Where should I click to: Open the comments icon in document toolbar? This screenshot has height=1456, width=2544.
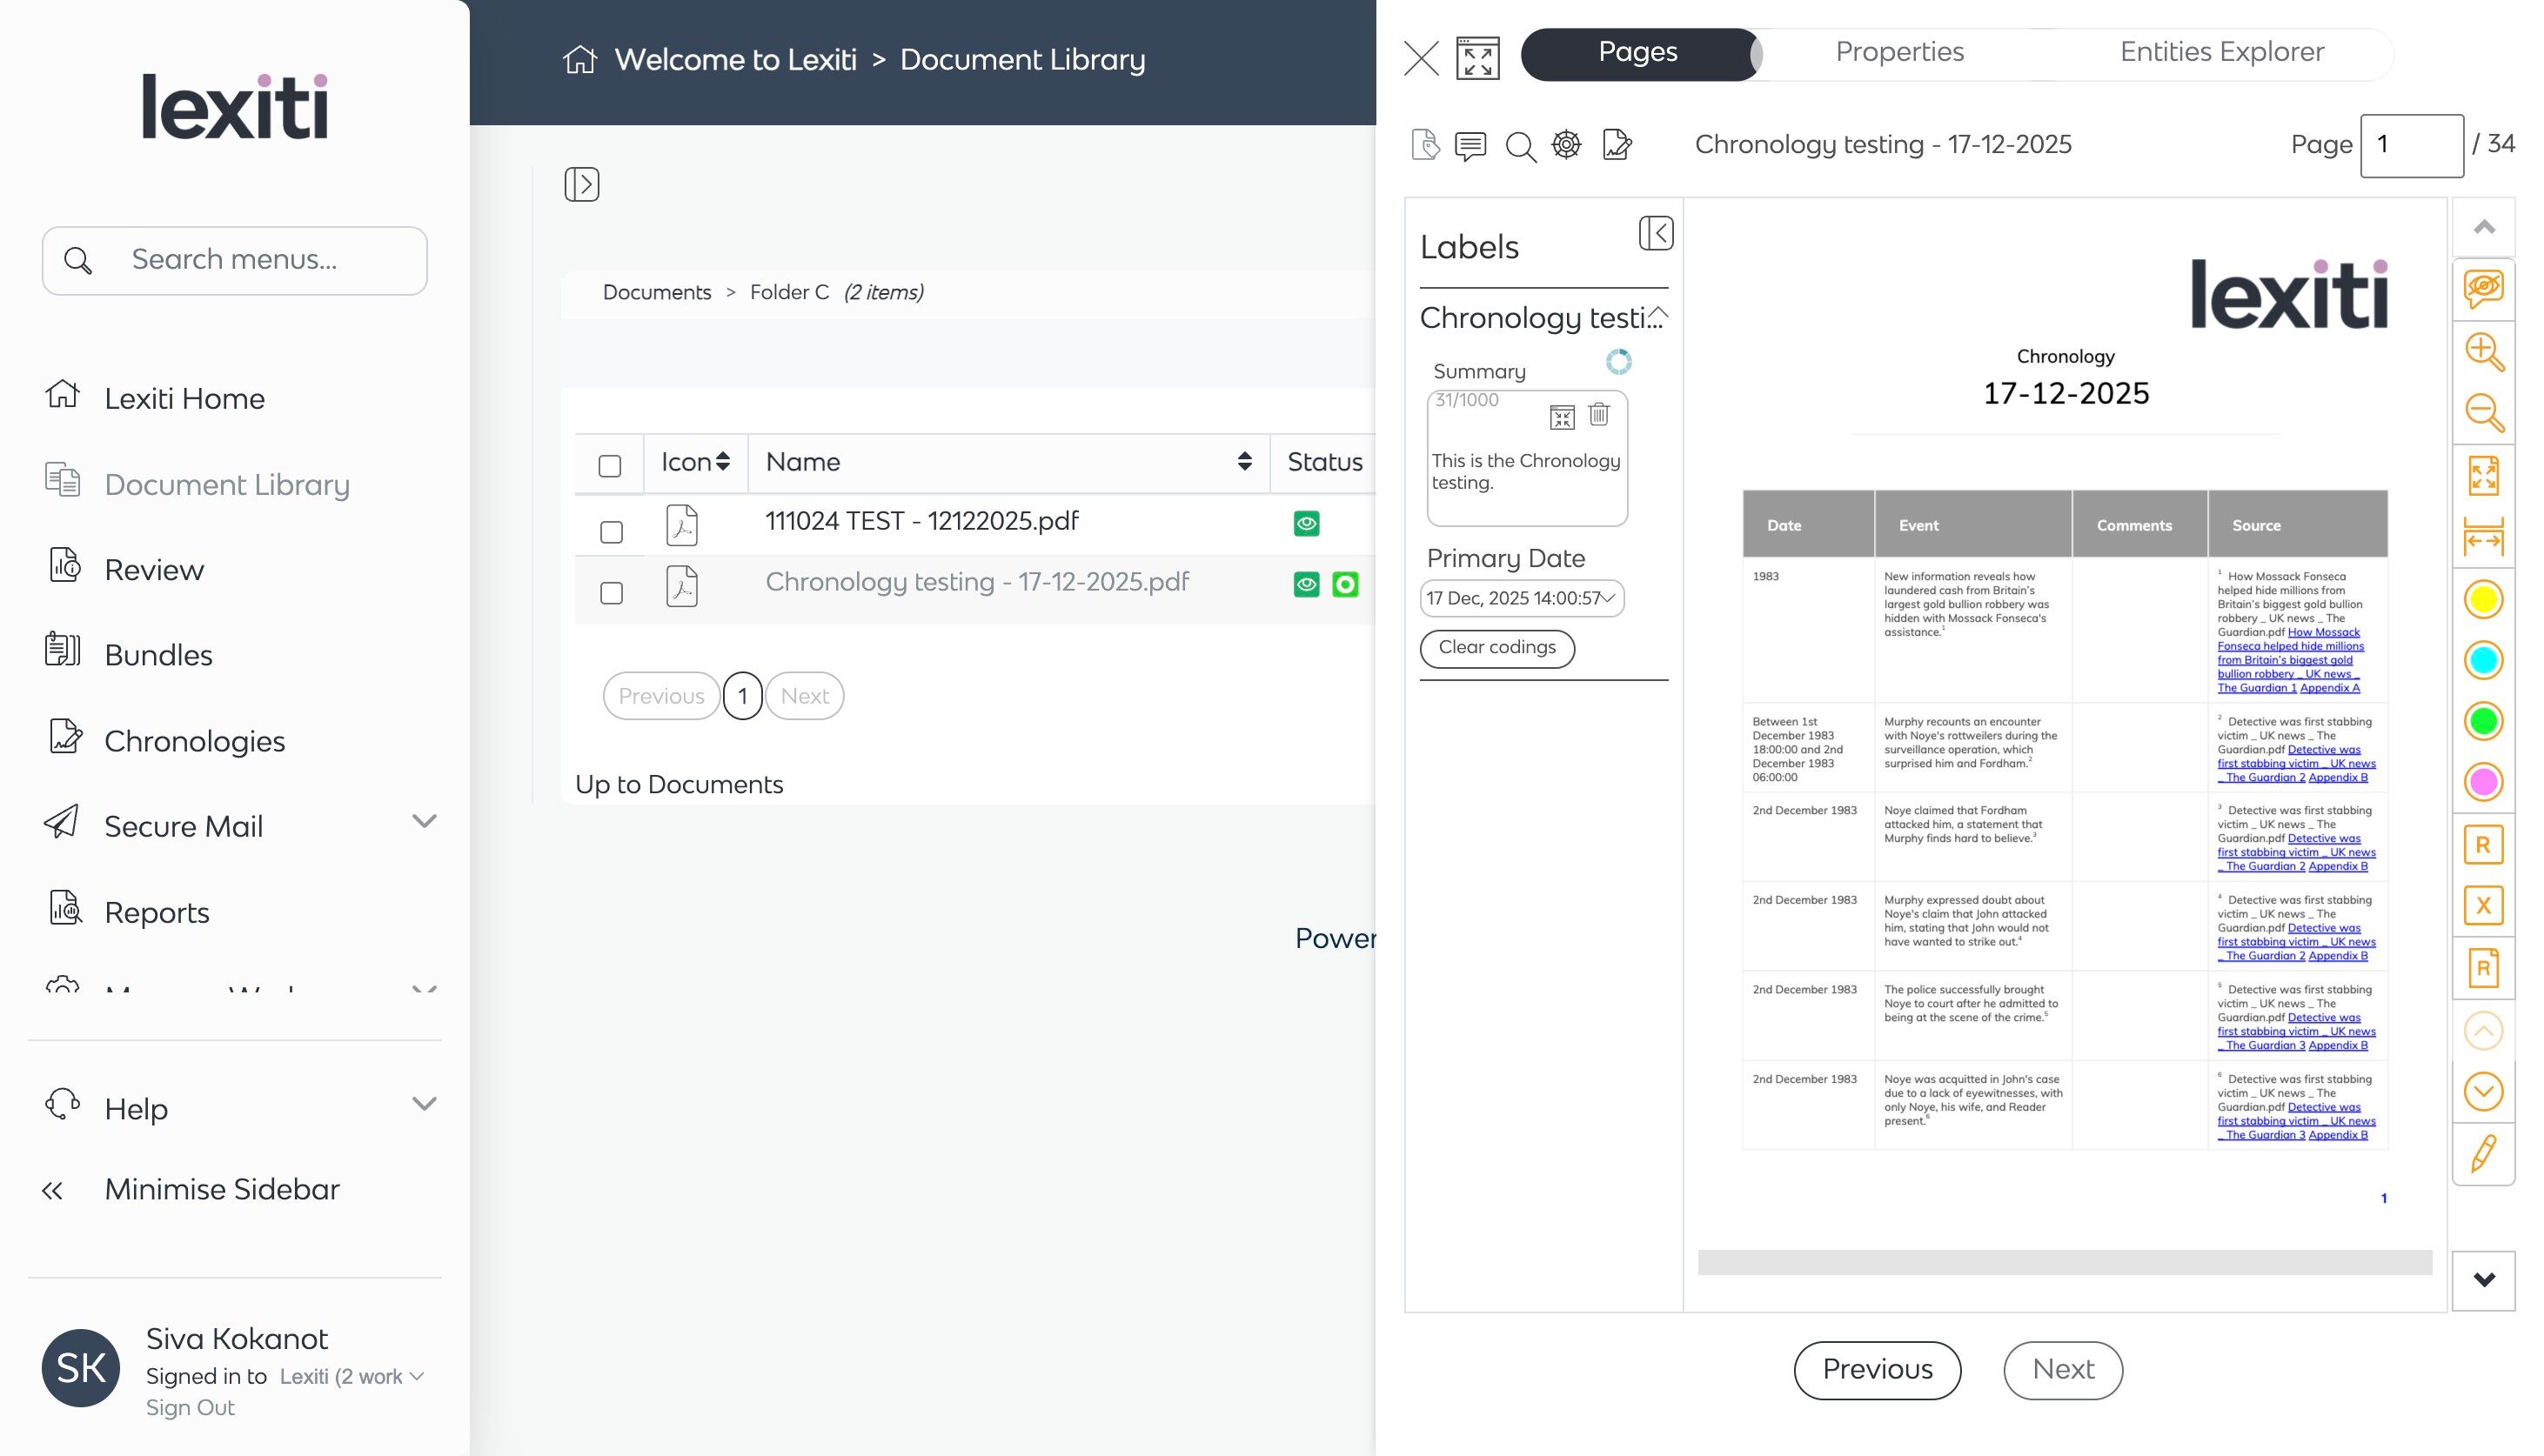(1470, 146)
